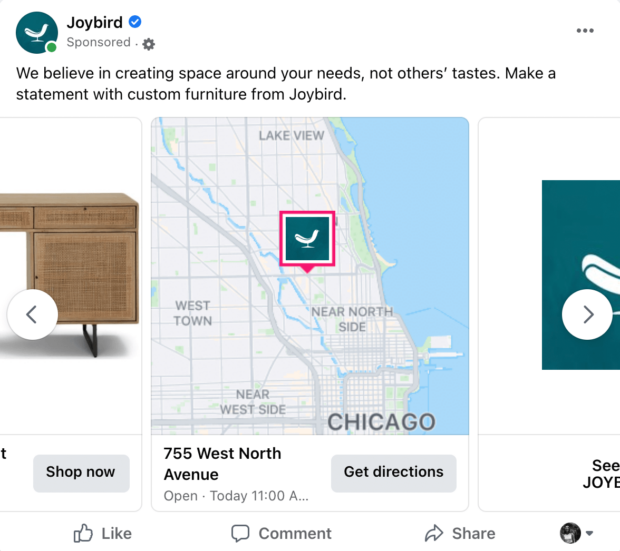Open the three-dot post options menu
Viewport: 620px width, 551px height.
(x=585, y=31)
